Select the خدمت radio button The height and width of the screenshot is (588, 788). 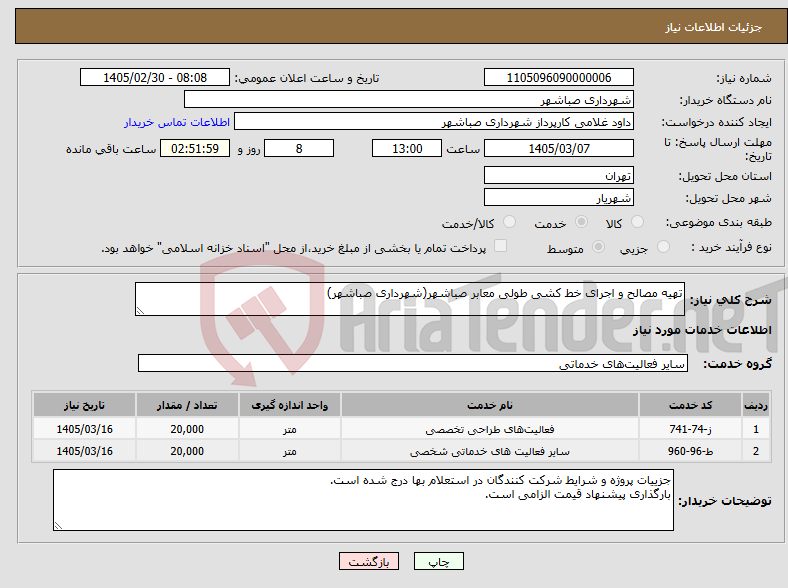(581, 222)
